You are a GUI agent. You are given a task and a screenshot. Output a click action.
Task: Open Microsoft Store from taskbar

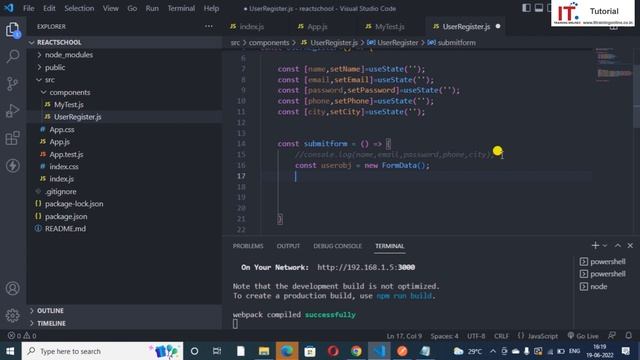click(x=310, y=351)
